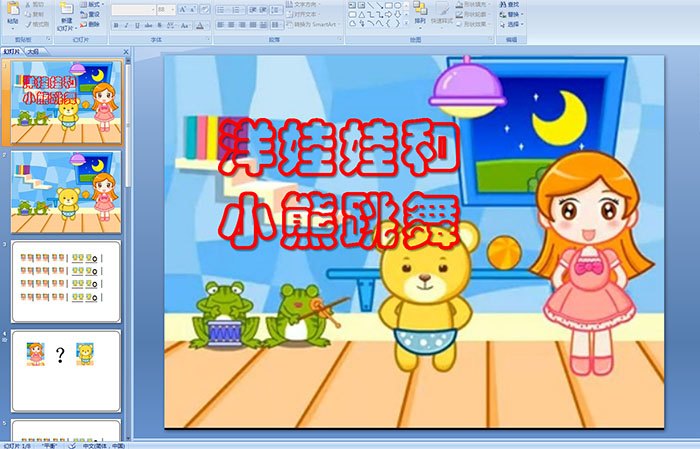Switch to the Outline (大纲) pane tab
This screenshot has width=700, height=449.
(33, 52)
